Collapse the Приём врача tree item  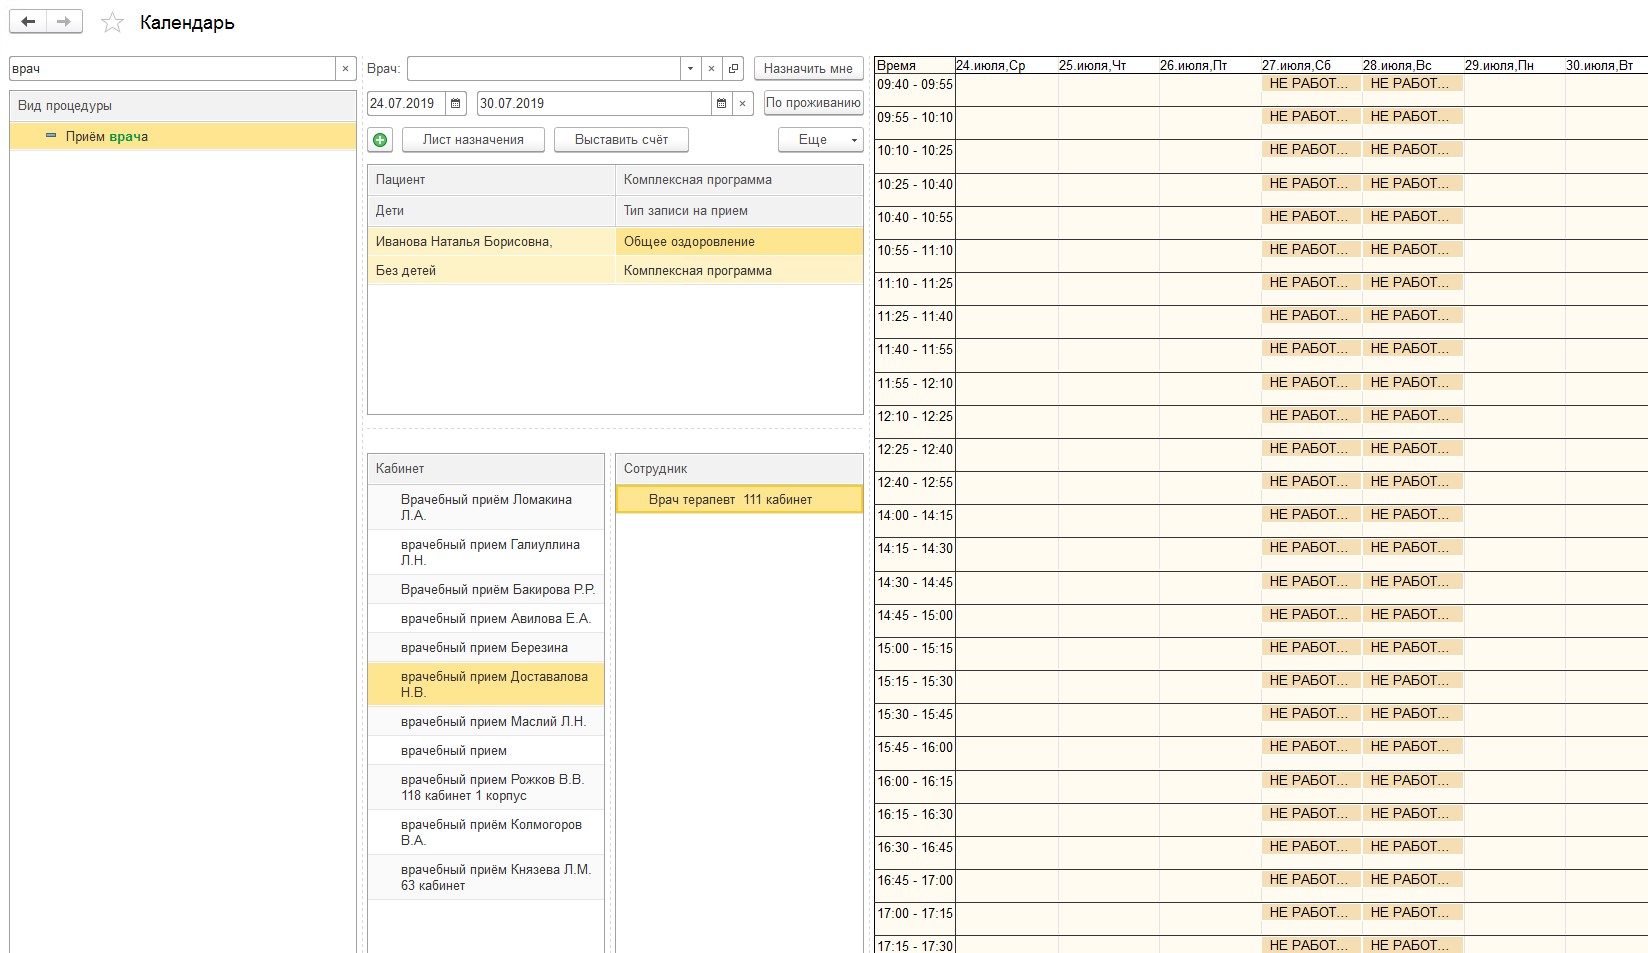click(51, 136)
